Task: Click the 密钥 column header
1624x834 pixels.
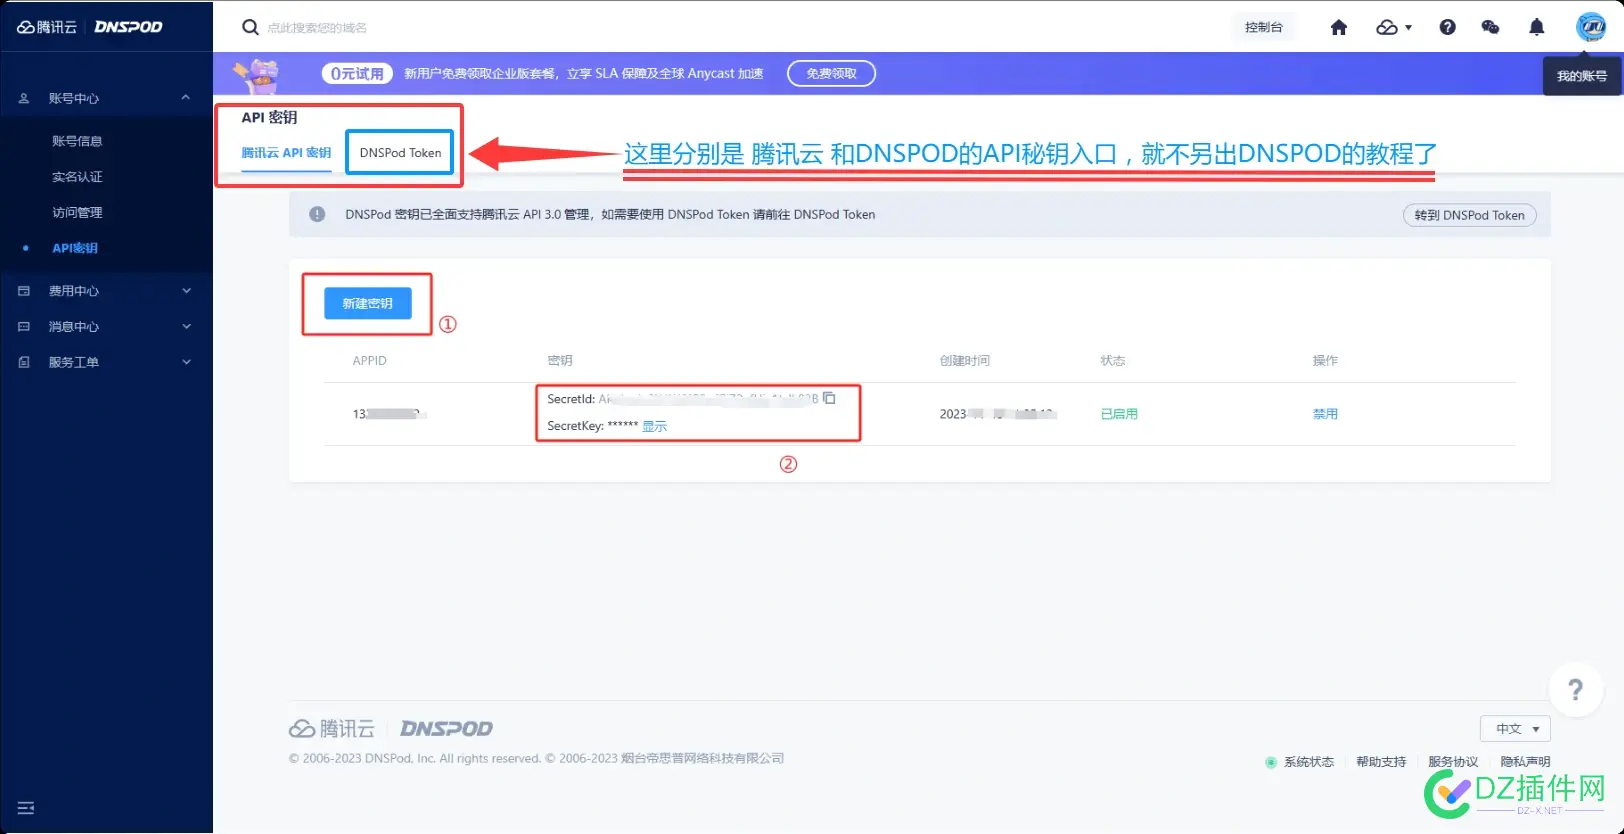Action: coord(560,361)
